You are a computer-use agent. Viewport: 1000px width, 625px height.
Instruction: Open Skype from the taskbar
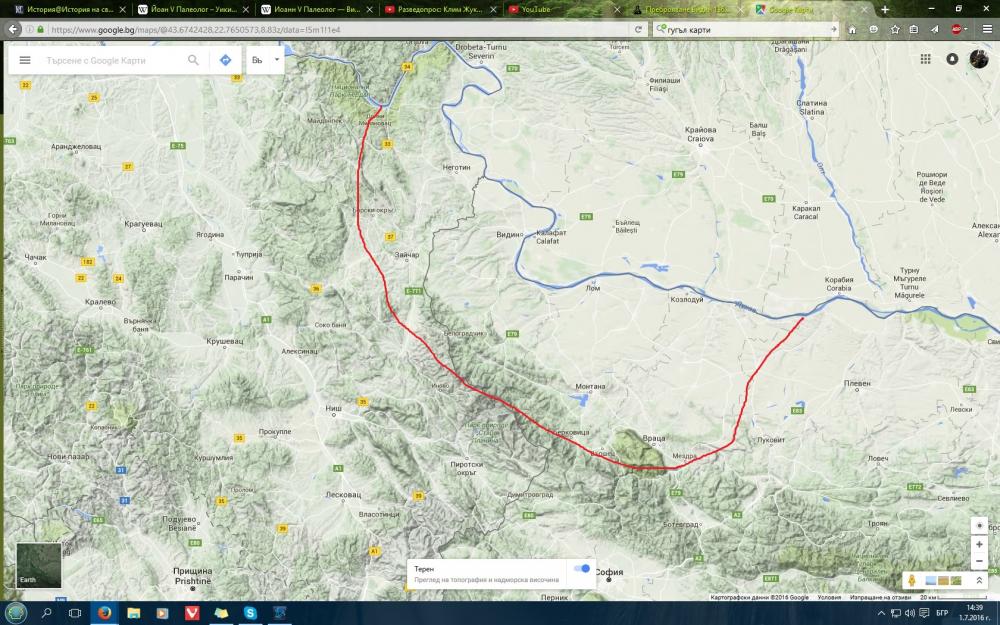(250, 613)
